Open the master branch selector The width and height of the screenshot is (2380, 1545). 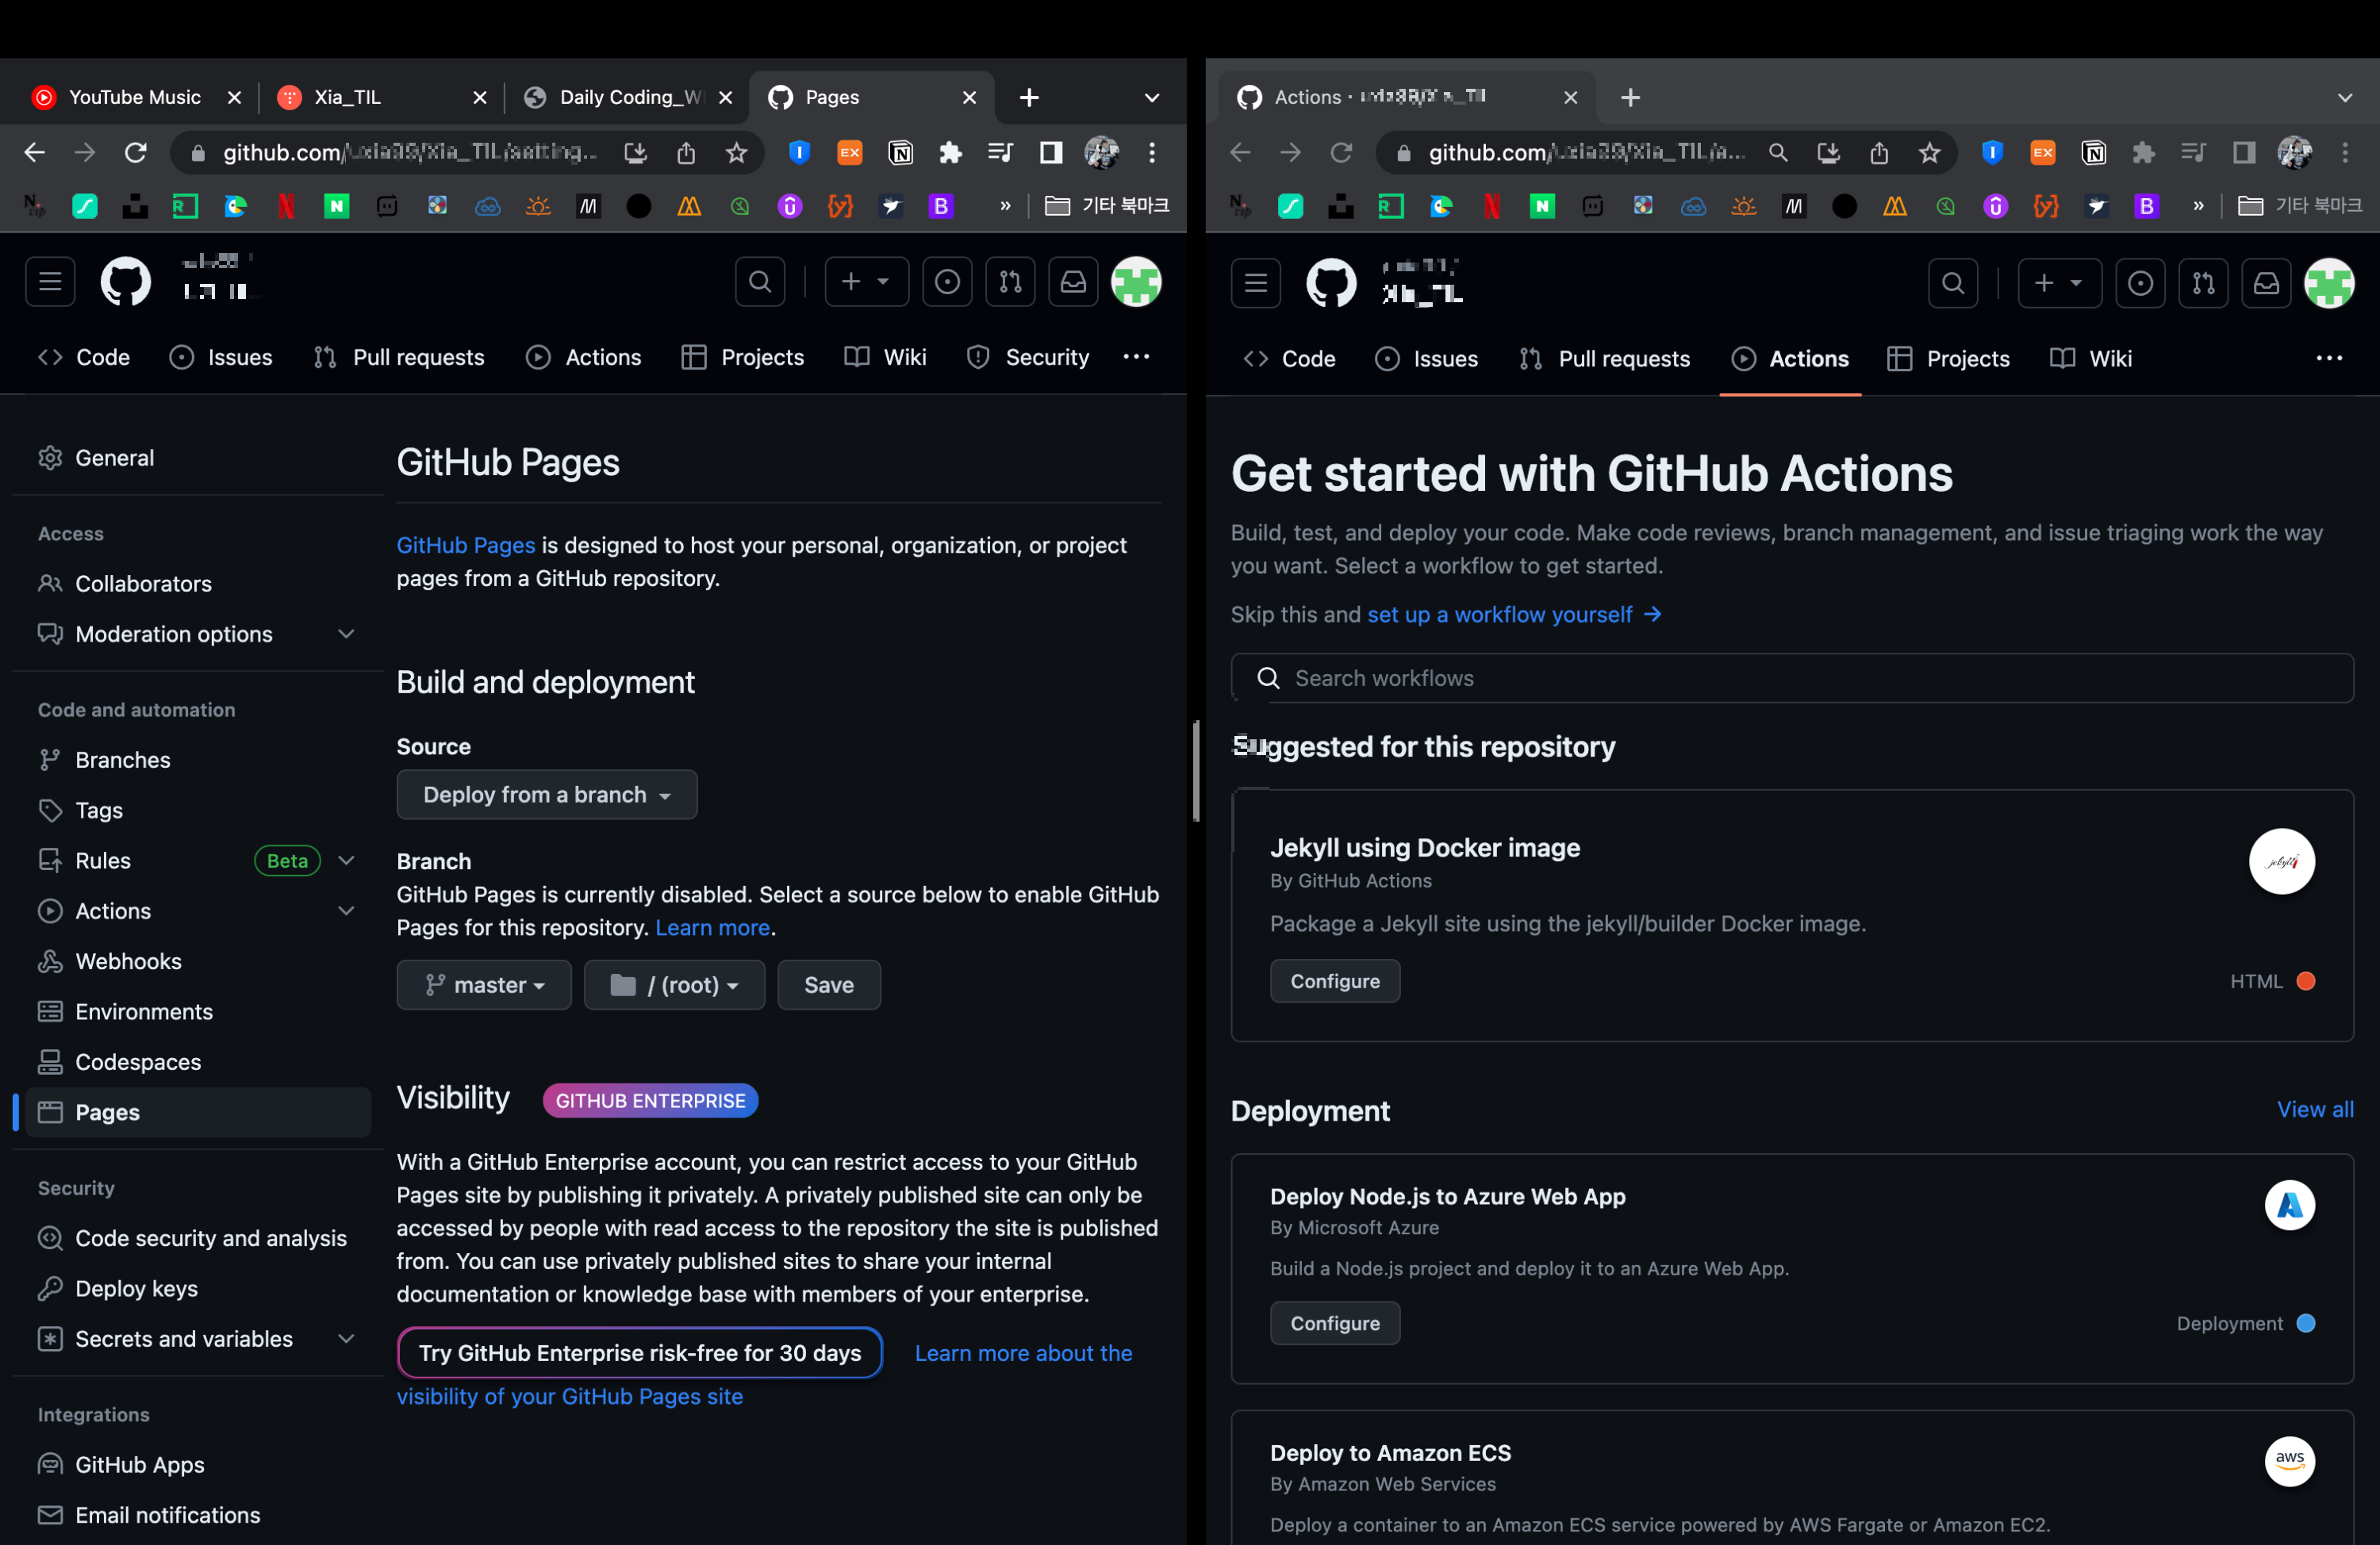click(484, 985)
